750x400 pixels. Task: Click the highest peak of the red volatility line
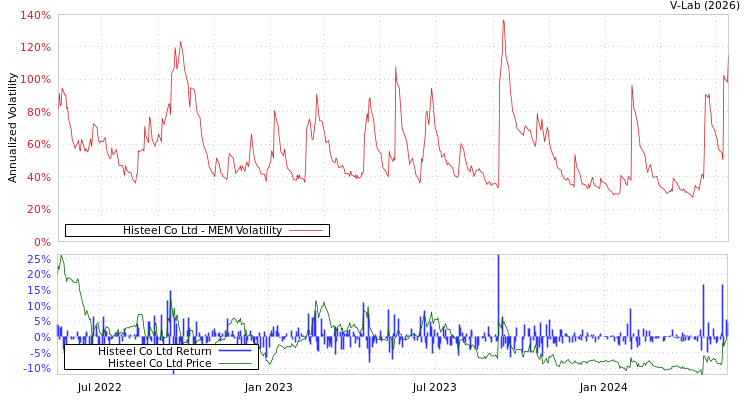503,20
